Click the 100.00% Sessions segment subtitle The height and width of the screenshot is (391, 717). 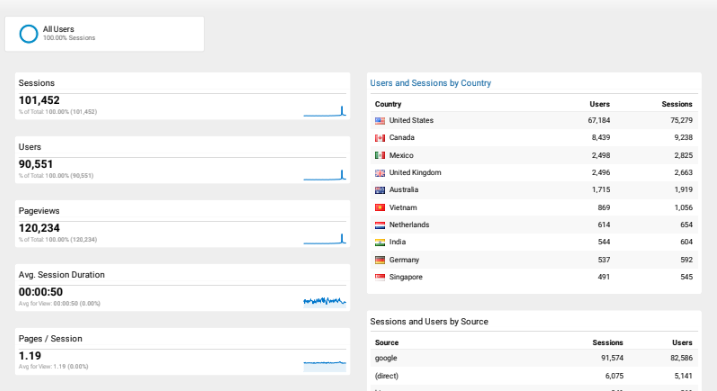[x=69, y=38]
